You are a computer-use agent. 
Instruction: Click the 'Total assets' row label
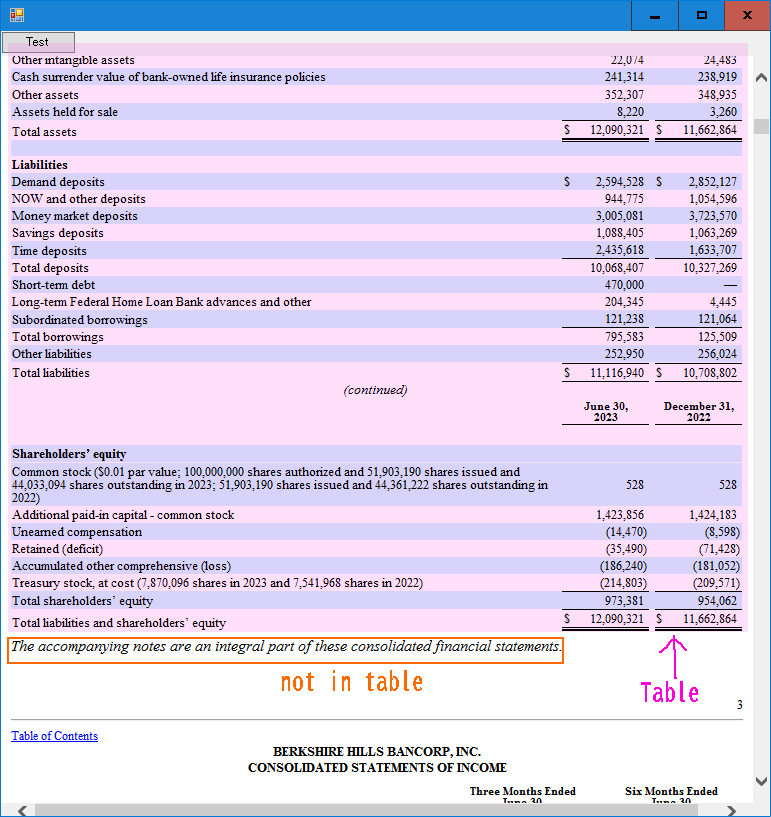pyautogui.click(x=44, y=132)
